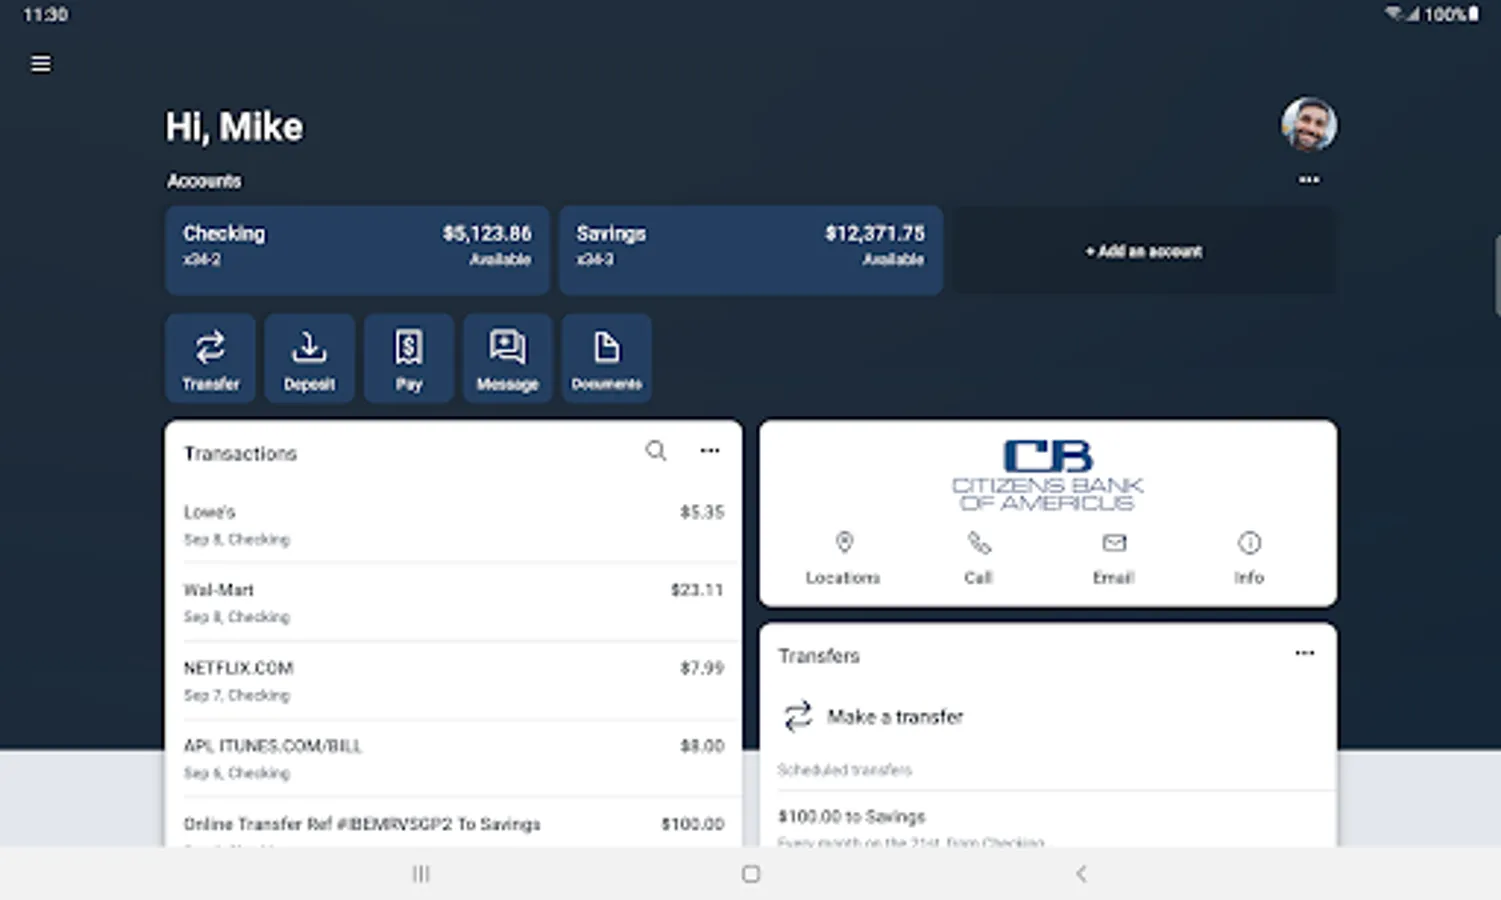Open bank Info
The width and height of the screenshot is (1501, 900).
tap(1249, 558)
